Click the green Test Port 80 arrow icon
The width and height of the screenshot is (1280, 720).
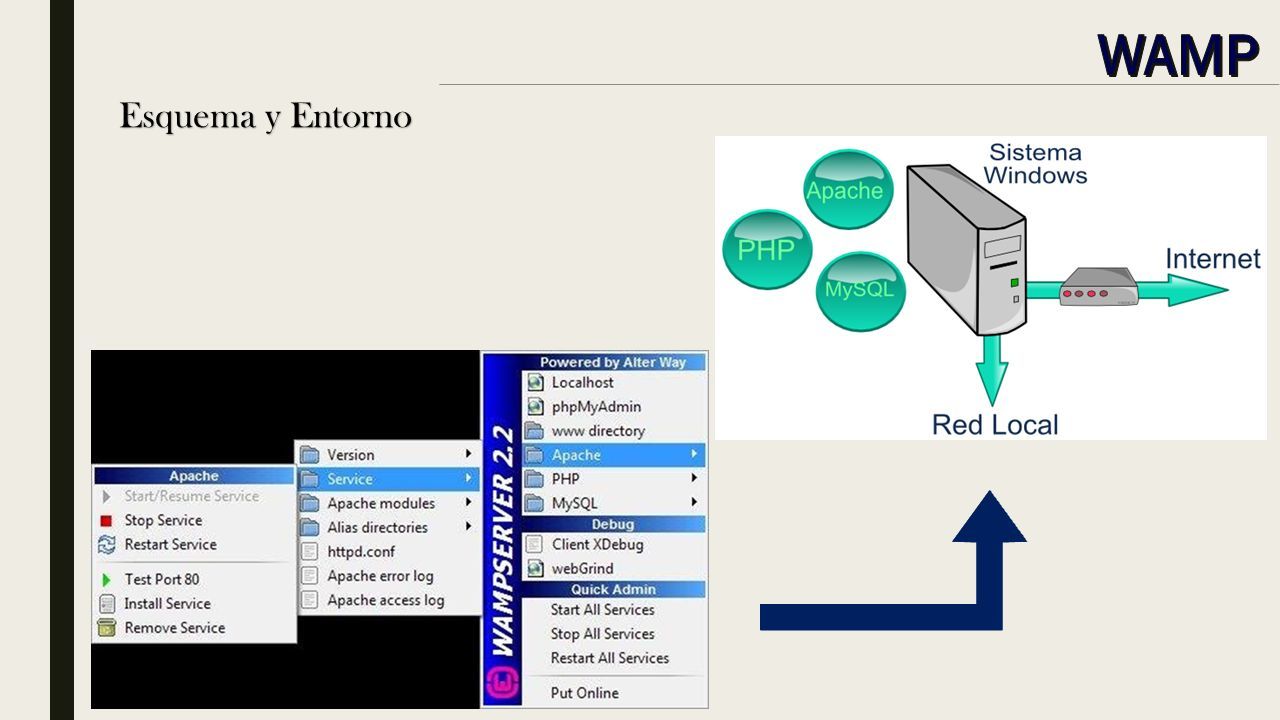coord(106,579)
